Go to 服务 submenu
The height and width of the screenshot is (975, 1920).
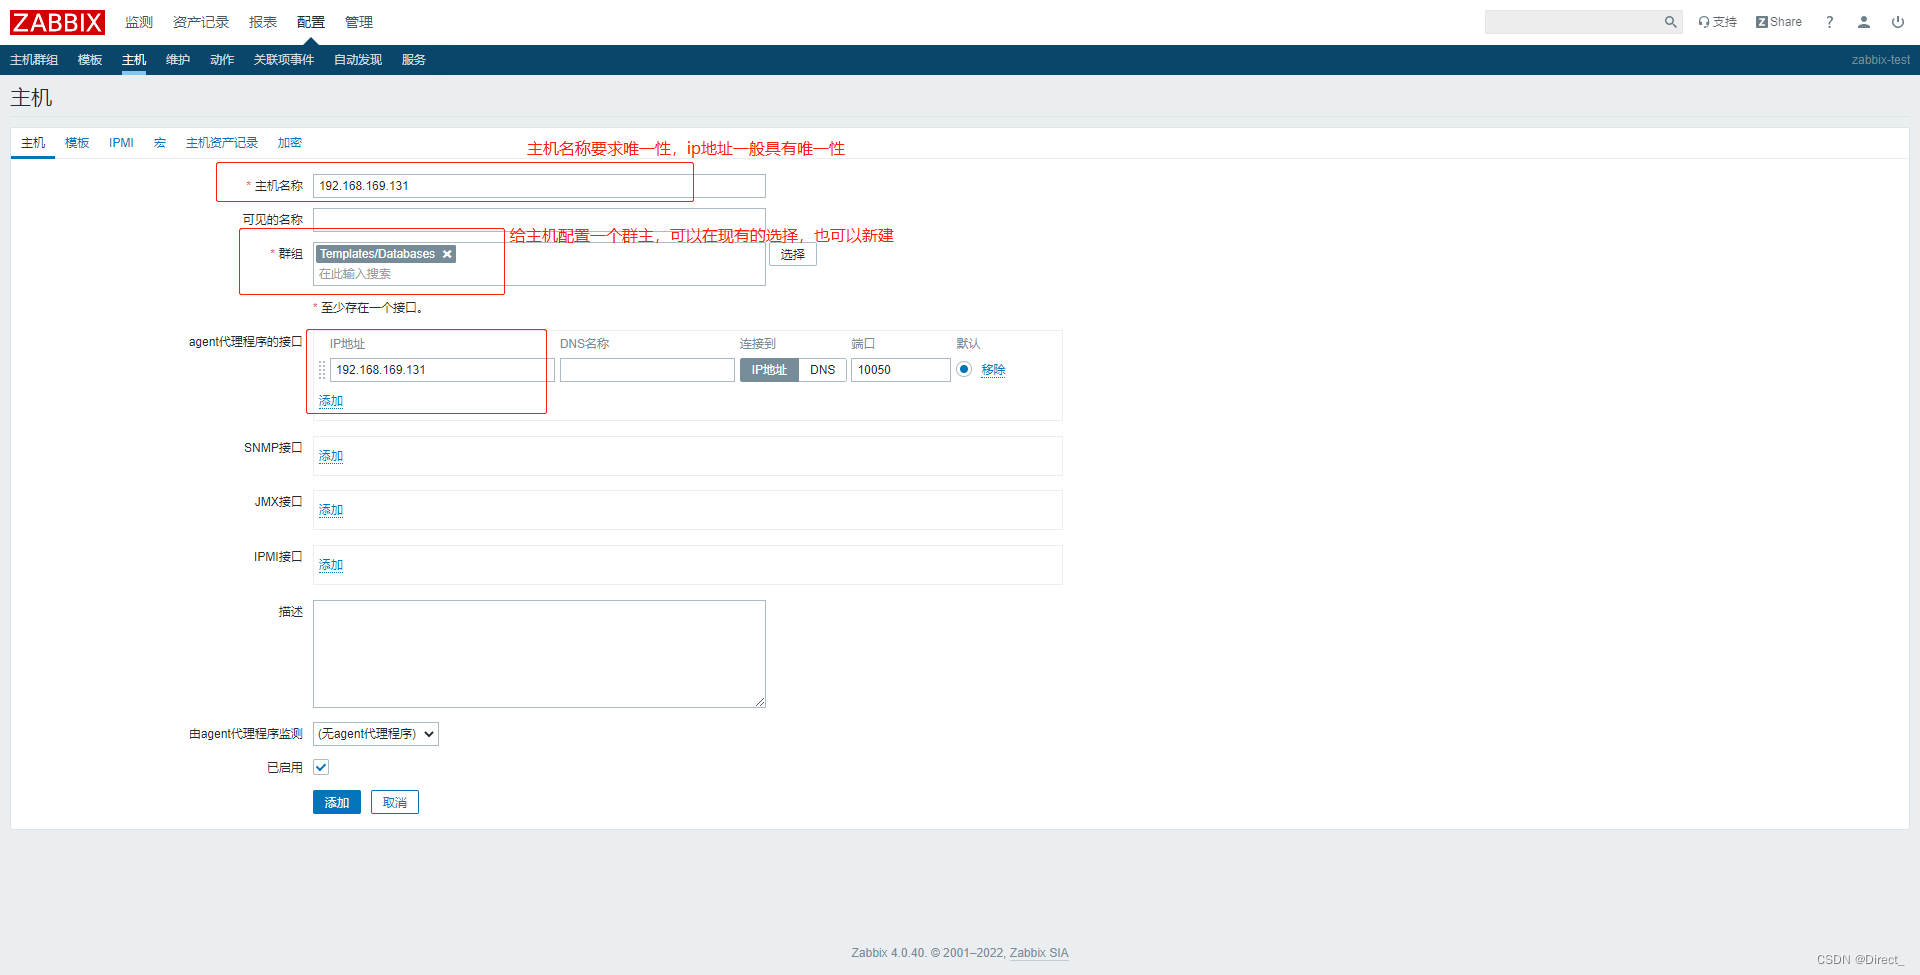[x=414, y=60]
